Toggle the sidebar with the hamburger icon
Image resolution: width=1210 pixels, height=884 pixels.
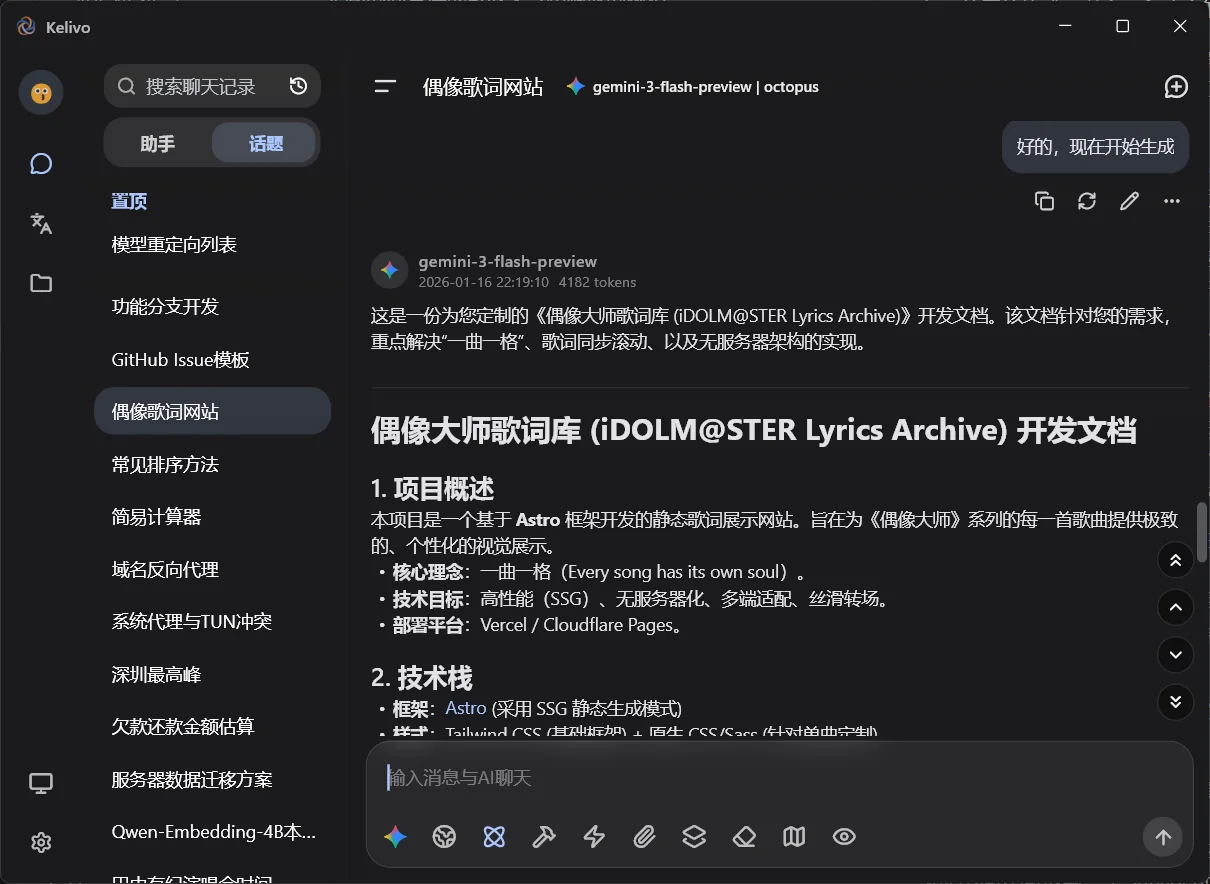385,87
